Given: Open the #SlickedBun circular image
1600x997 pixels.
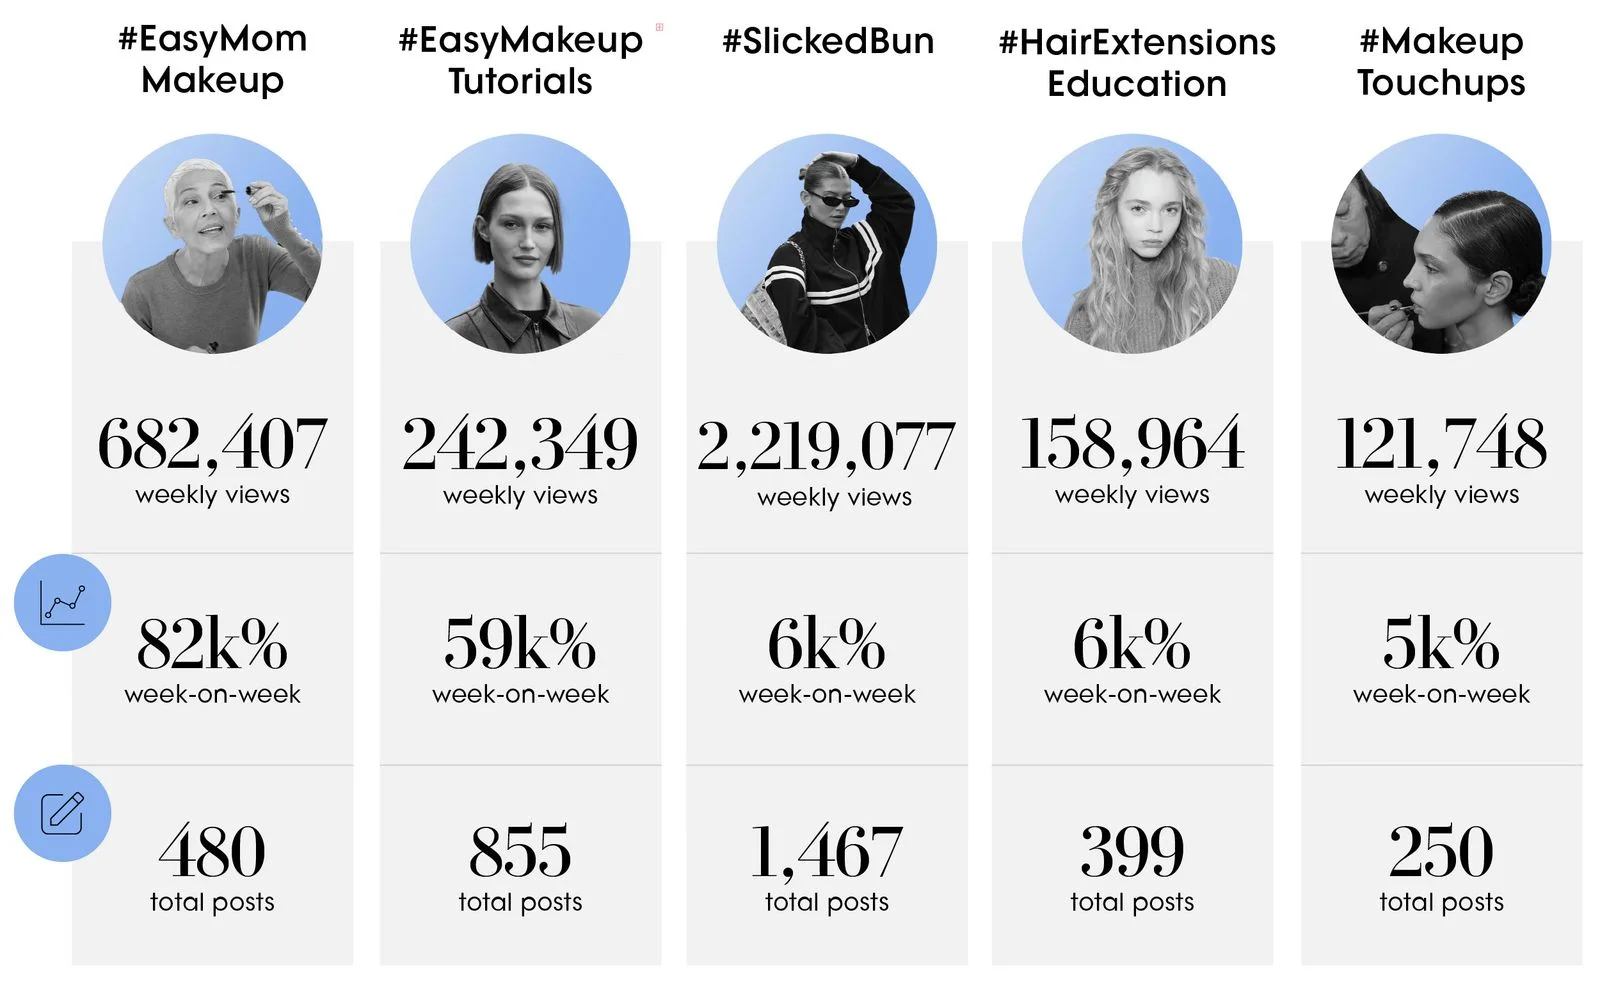Looking at the screenshot, I should pyautogui.click(x=827, y=244).
